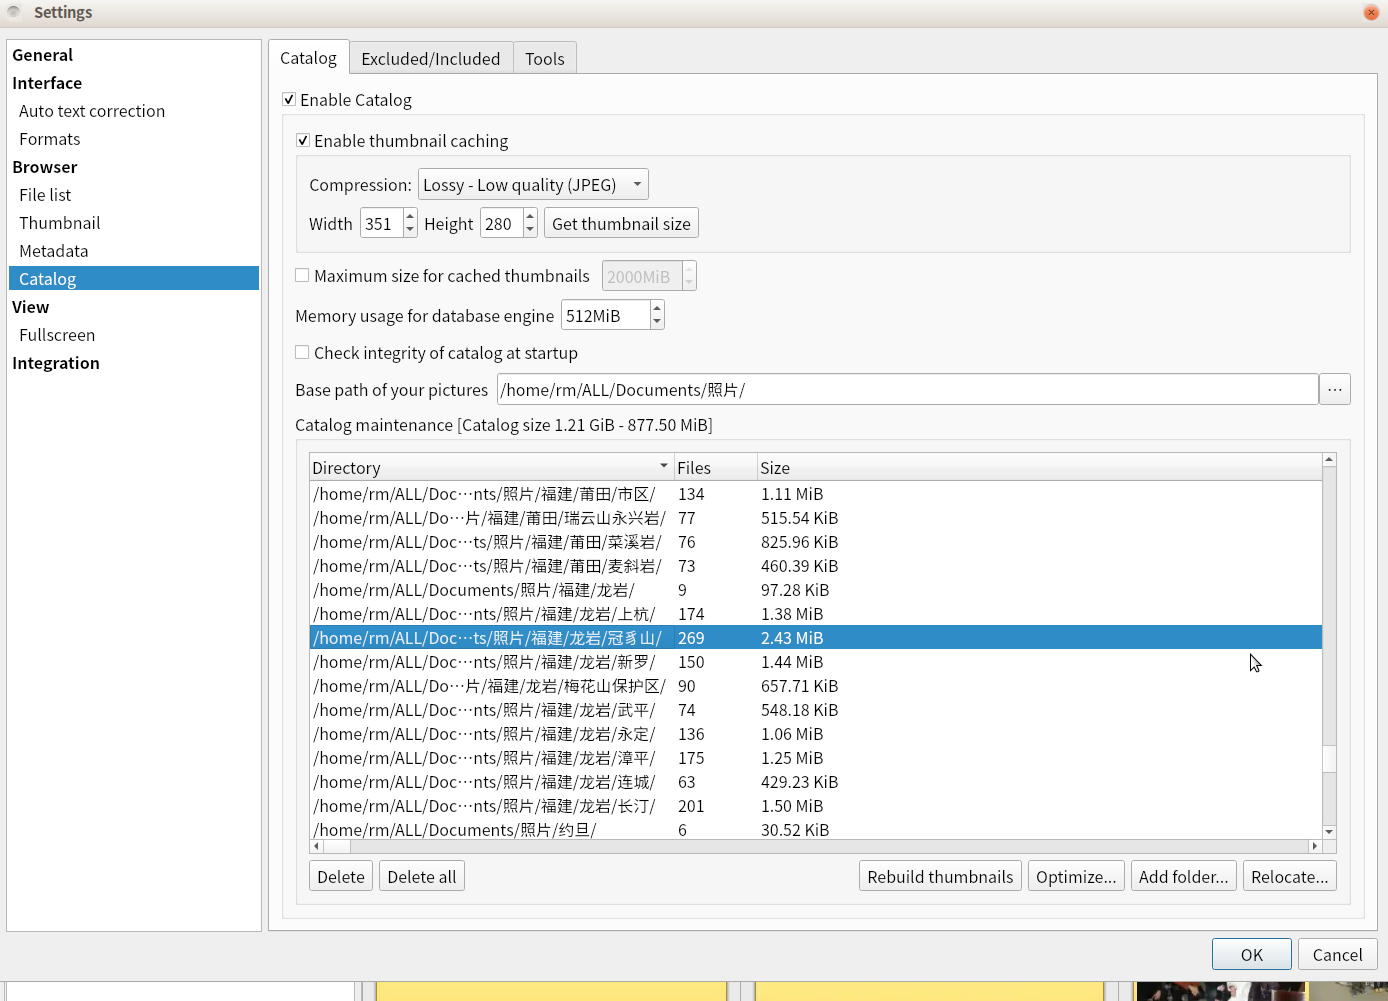
Task: Enable Check integrity of catalog at startup
Action: click(x=303, y=353)
